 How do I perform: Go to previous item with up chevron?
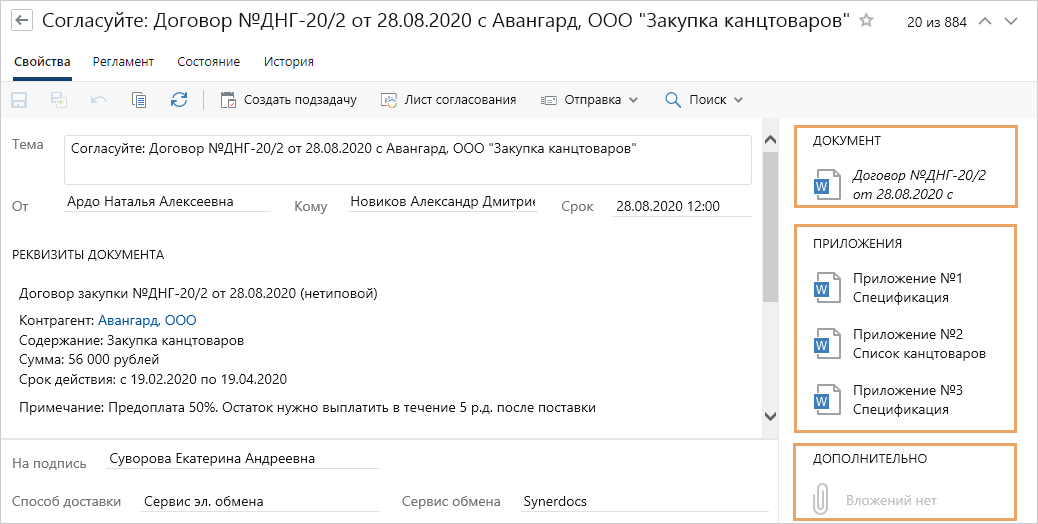[x=985, y=21]
